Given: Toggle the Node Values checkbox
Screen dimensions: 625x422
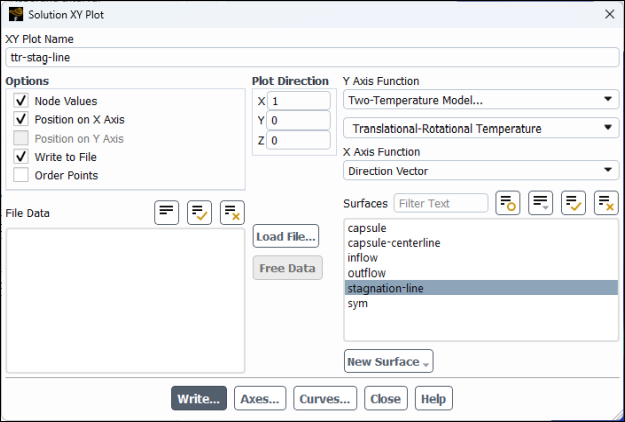Looking at the screenshot, I should coord(21,101).
